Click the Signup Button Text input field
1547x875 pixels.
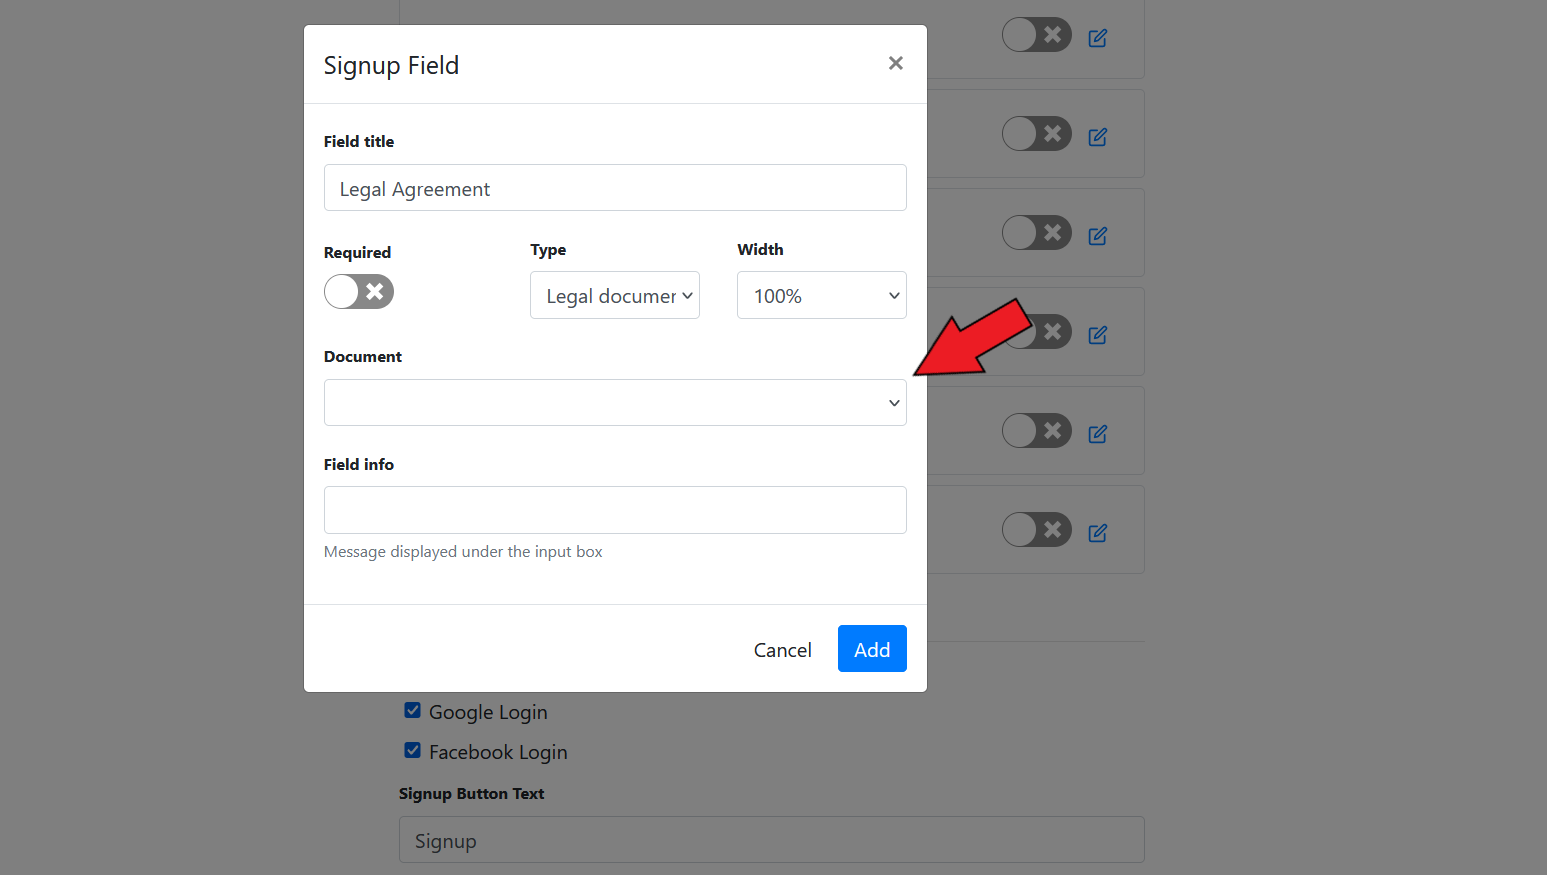pyautogui.click(x=771, y=840)
